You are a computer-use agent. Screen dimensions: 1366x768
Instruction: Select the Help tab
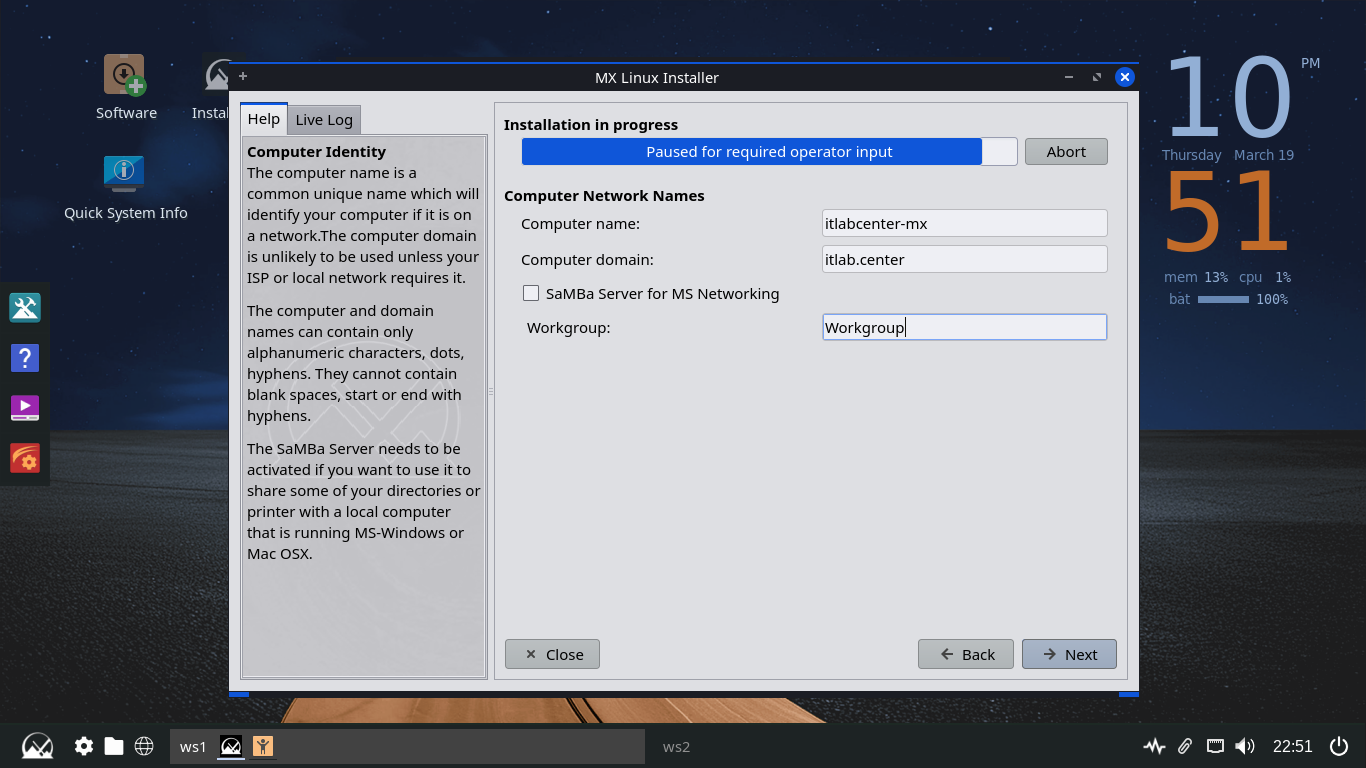[264, 119]
